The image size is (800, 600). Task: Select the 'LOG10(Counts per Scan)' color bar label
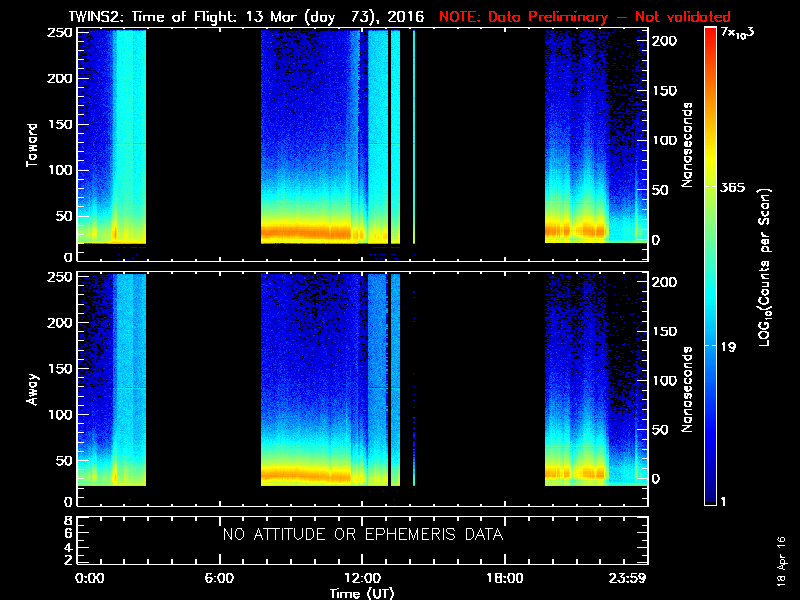pyautogui.click(x=764, y=267)
